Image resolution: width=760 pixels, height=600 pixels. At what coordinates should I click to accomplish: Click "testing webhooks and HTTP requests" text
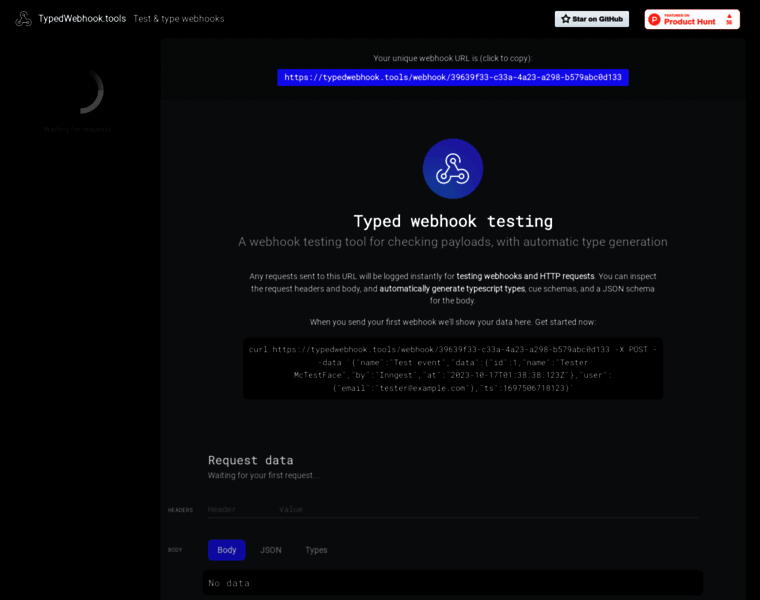coord(525,276)
